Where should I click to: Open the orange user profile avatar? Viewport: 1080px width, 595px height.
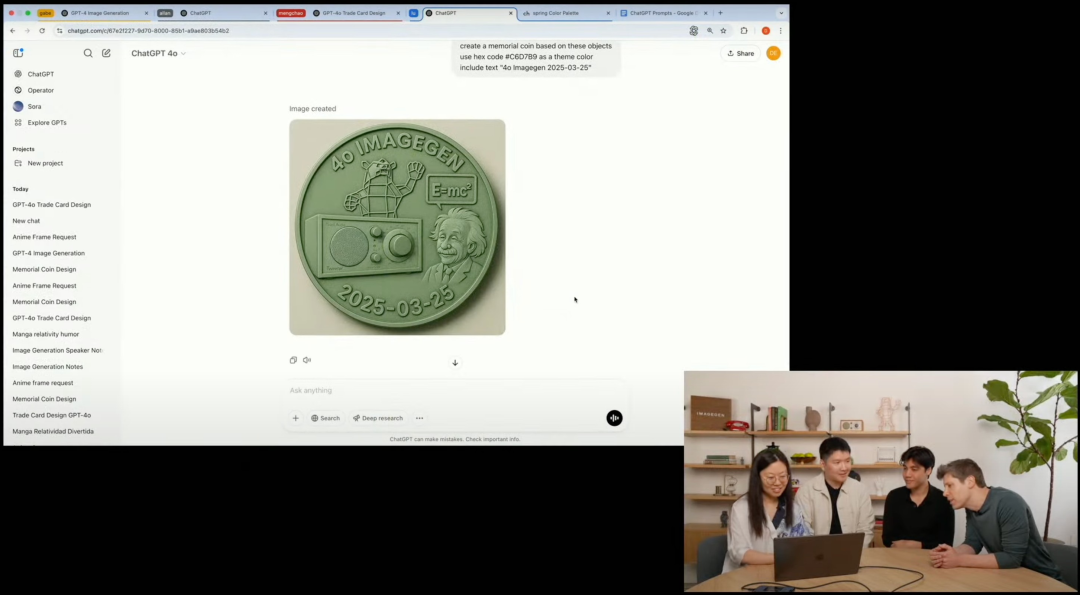click(x=773, y=53)
